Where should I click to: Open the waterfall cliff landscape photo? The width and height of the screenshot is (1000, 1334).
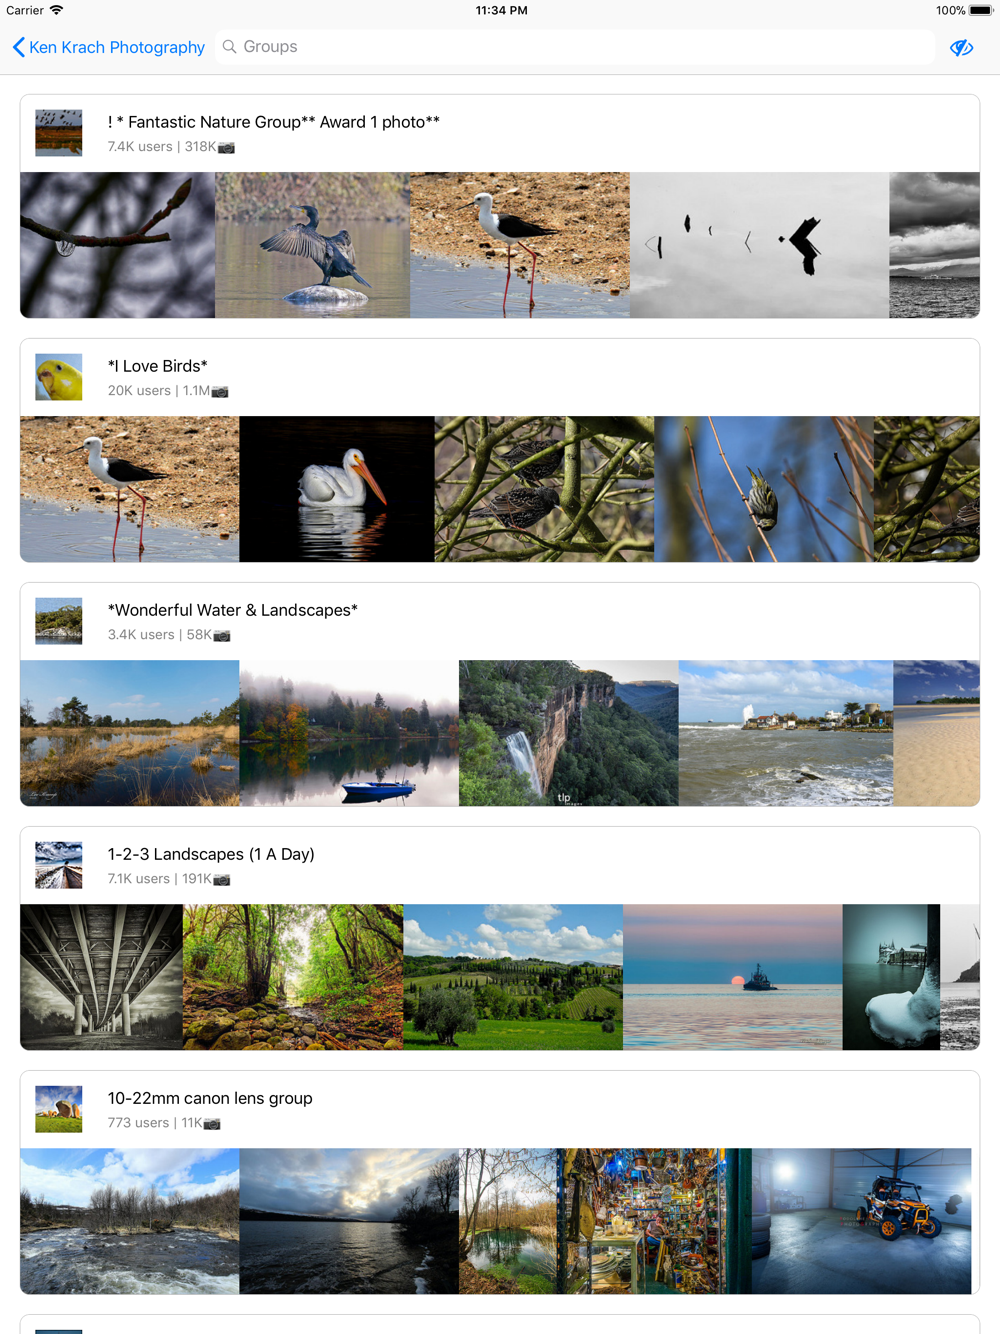point(569,733)
